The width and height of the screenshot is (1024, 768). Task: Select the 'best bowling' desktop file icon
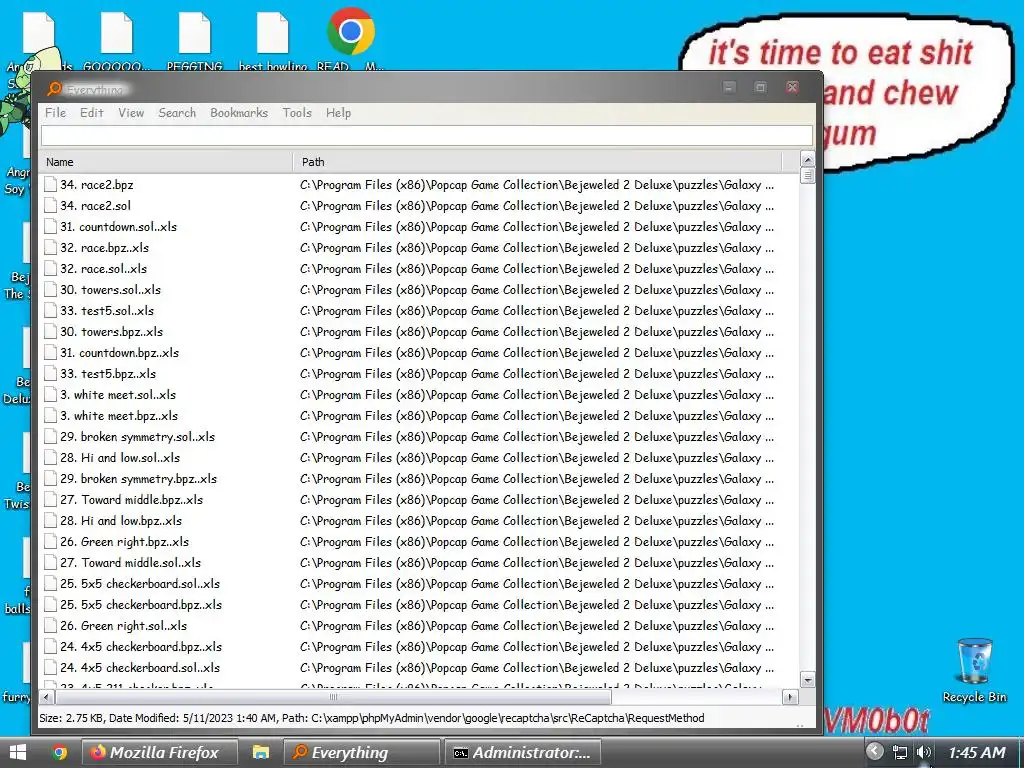(x=273, y=41)
